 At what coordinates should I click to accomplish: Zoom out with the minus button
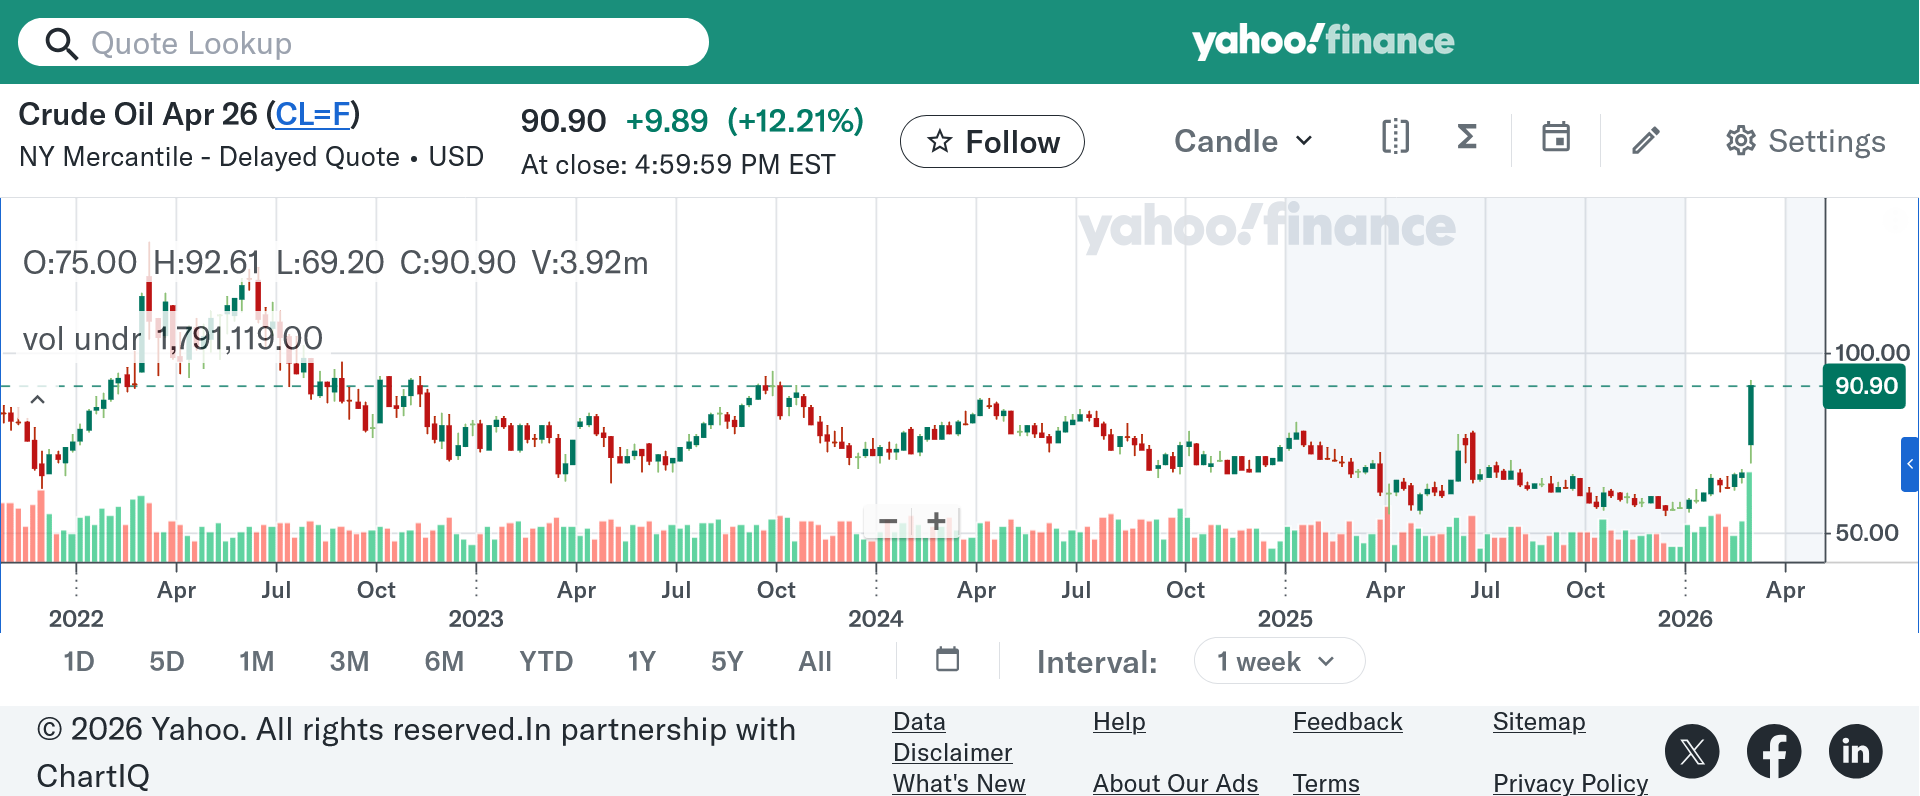click(888, 521)
